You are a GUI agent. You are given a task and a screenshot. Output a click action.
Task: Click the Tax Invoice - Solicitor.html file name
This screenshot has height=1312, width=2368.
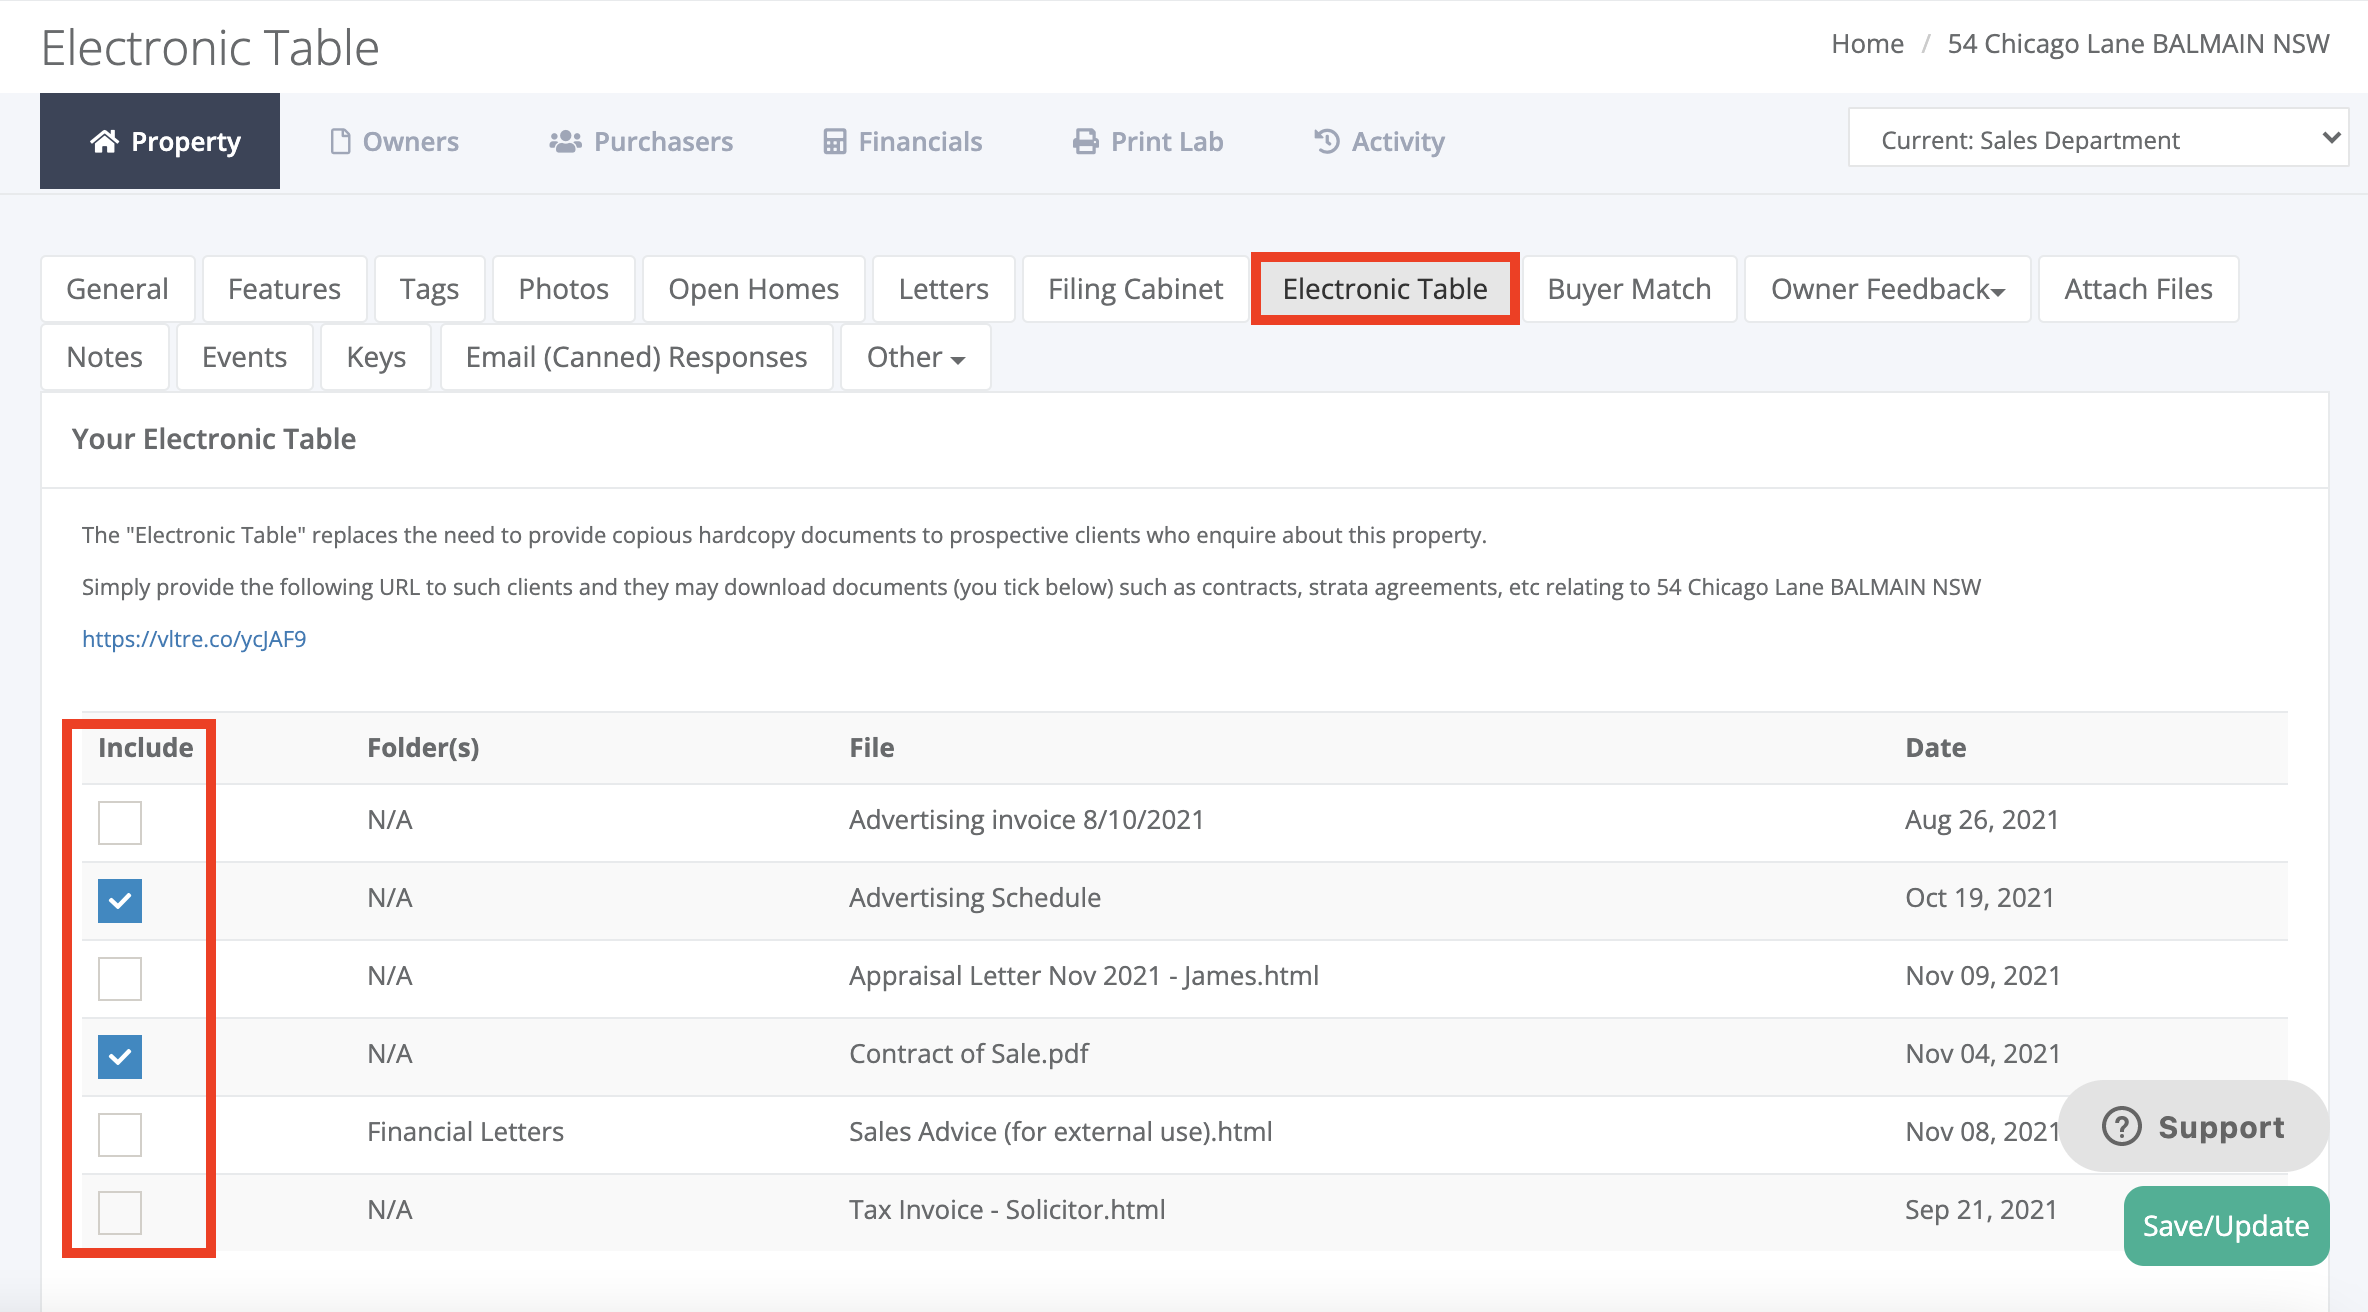point(1007,1210)
